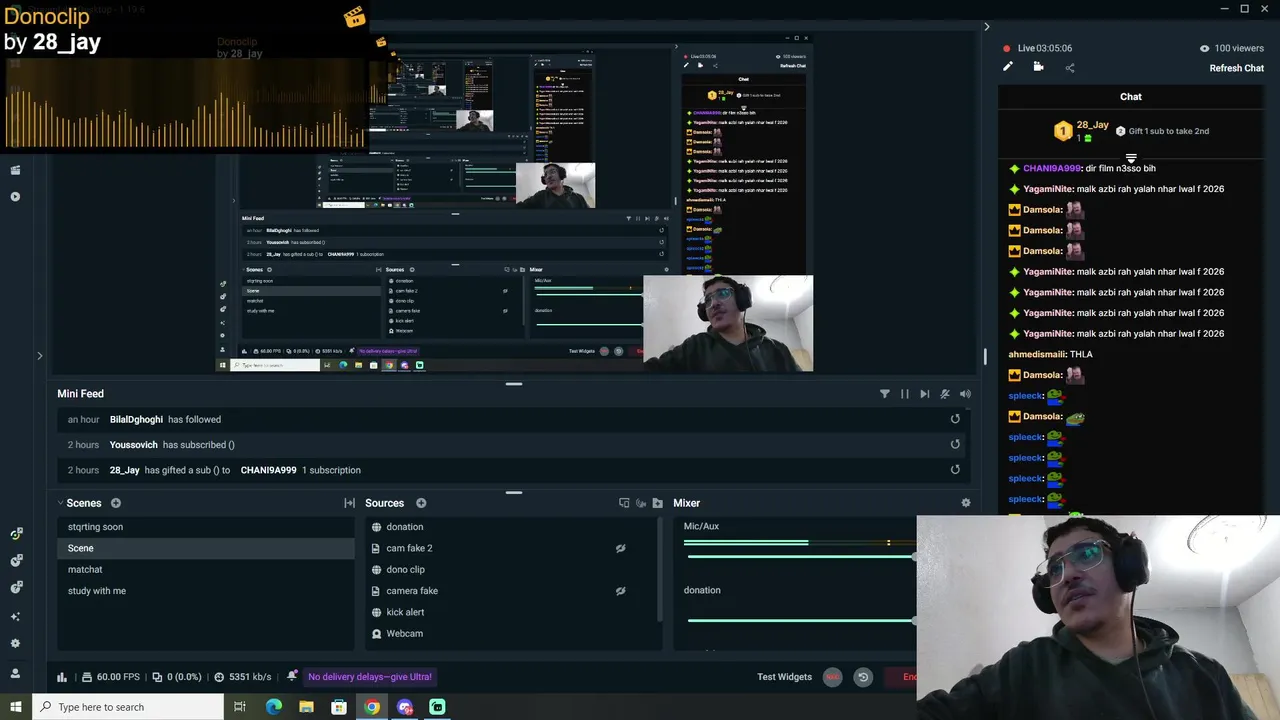
Task: Share the stream via share icon
Action: 1070,68
